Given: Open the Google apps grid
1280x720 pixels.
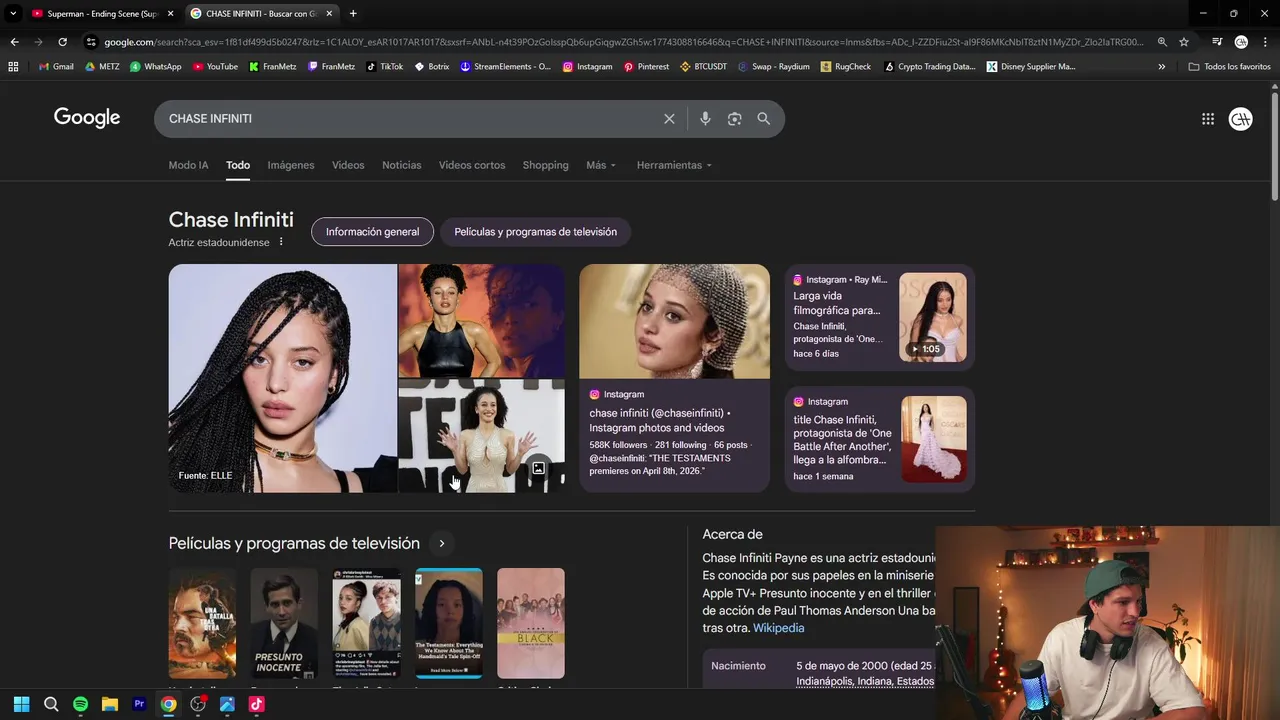Looking at the screenshot, I should click(x=1208, y=118).
